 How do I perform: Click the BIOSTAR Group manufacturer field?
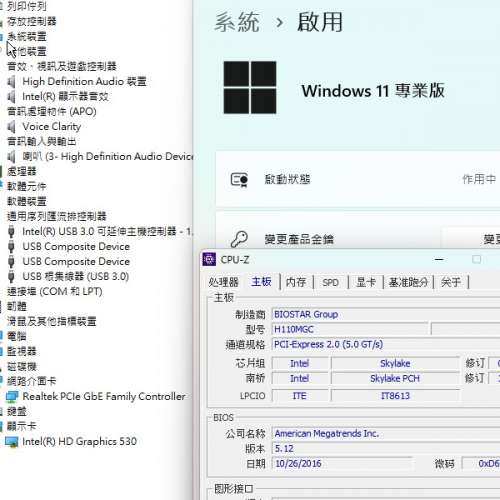(x=386, y=314)
